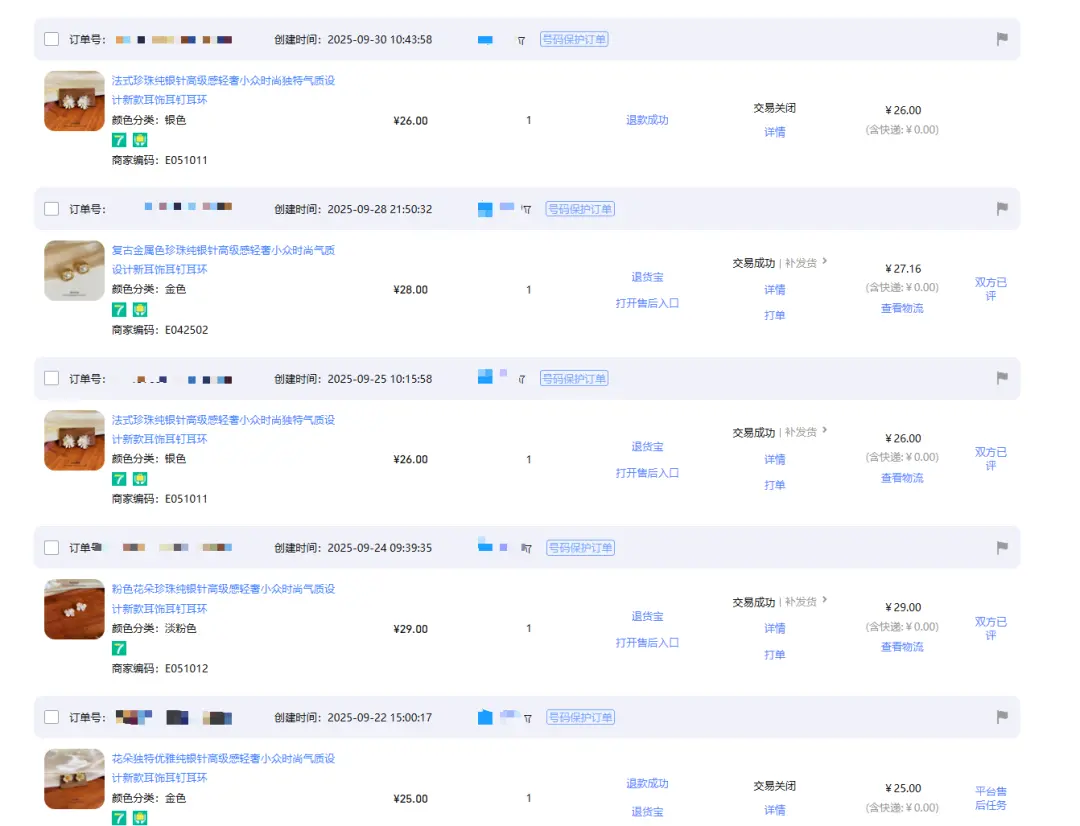
Task: Click the filter funnel icon in the first order header
Action: (x=522, y=39)
